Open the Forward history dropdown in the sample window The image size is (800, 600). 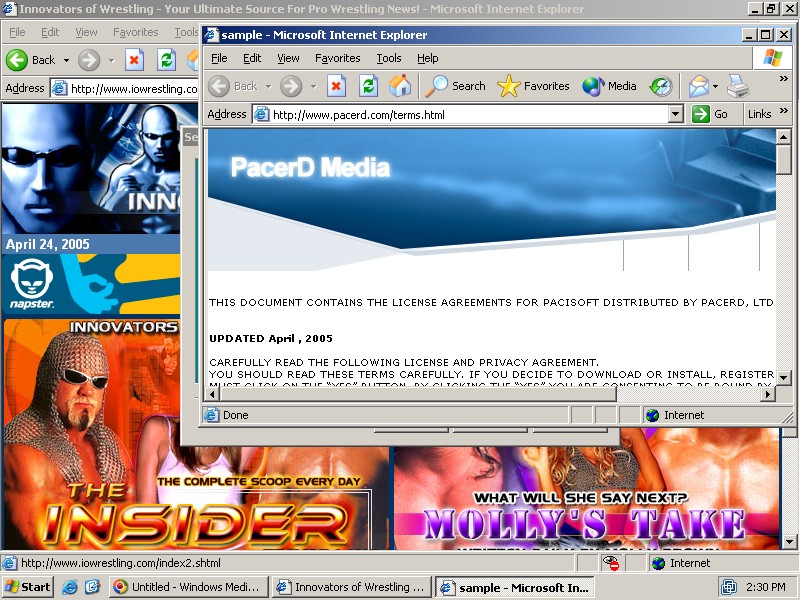(313, 87)
